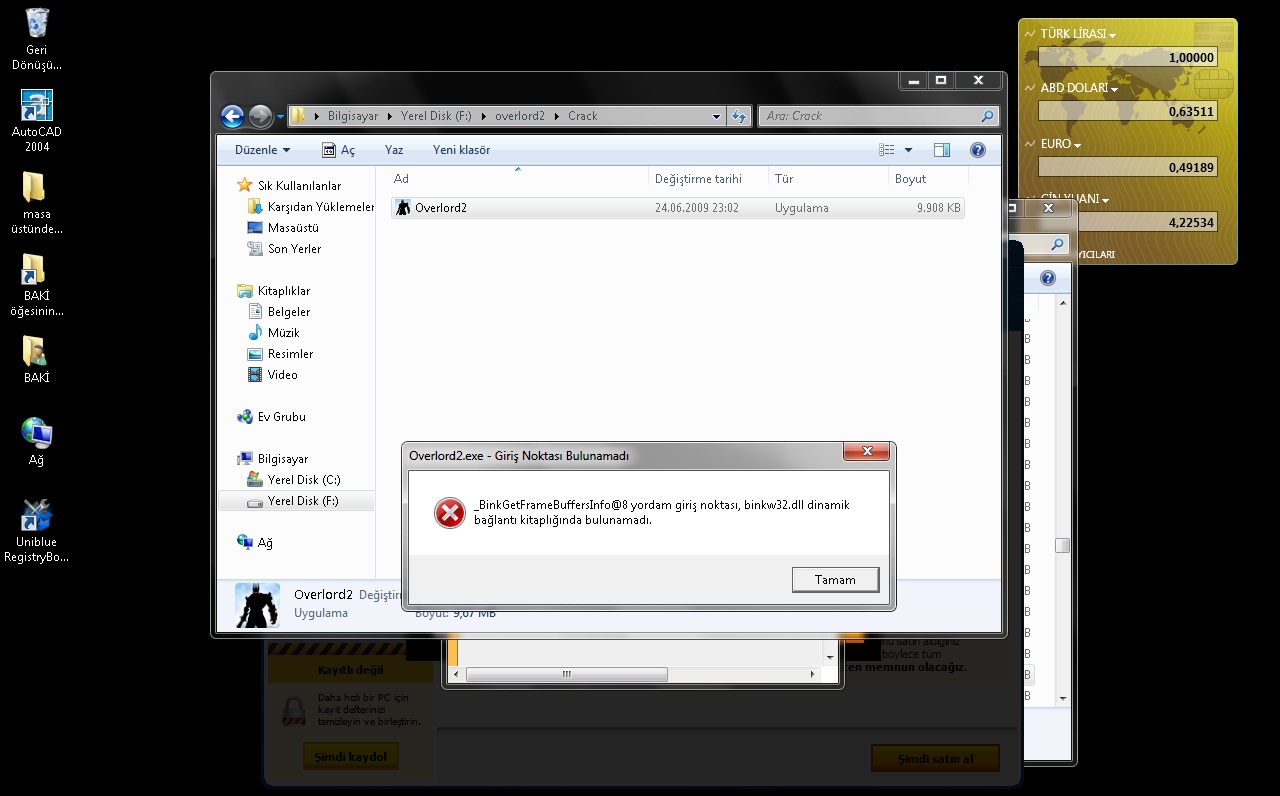
Task: Open help icon in background Explorer window
Action: [1048, 279]
